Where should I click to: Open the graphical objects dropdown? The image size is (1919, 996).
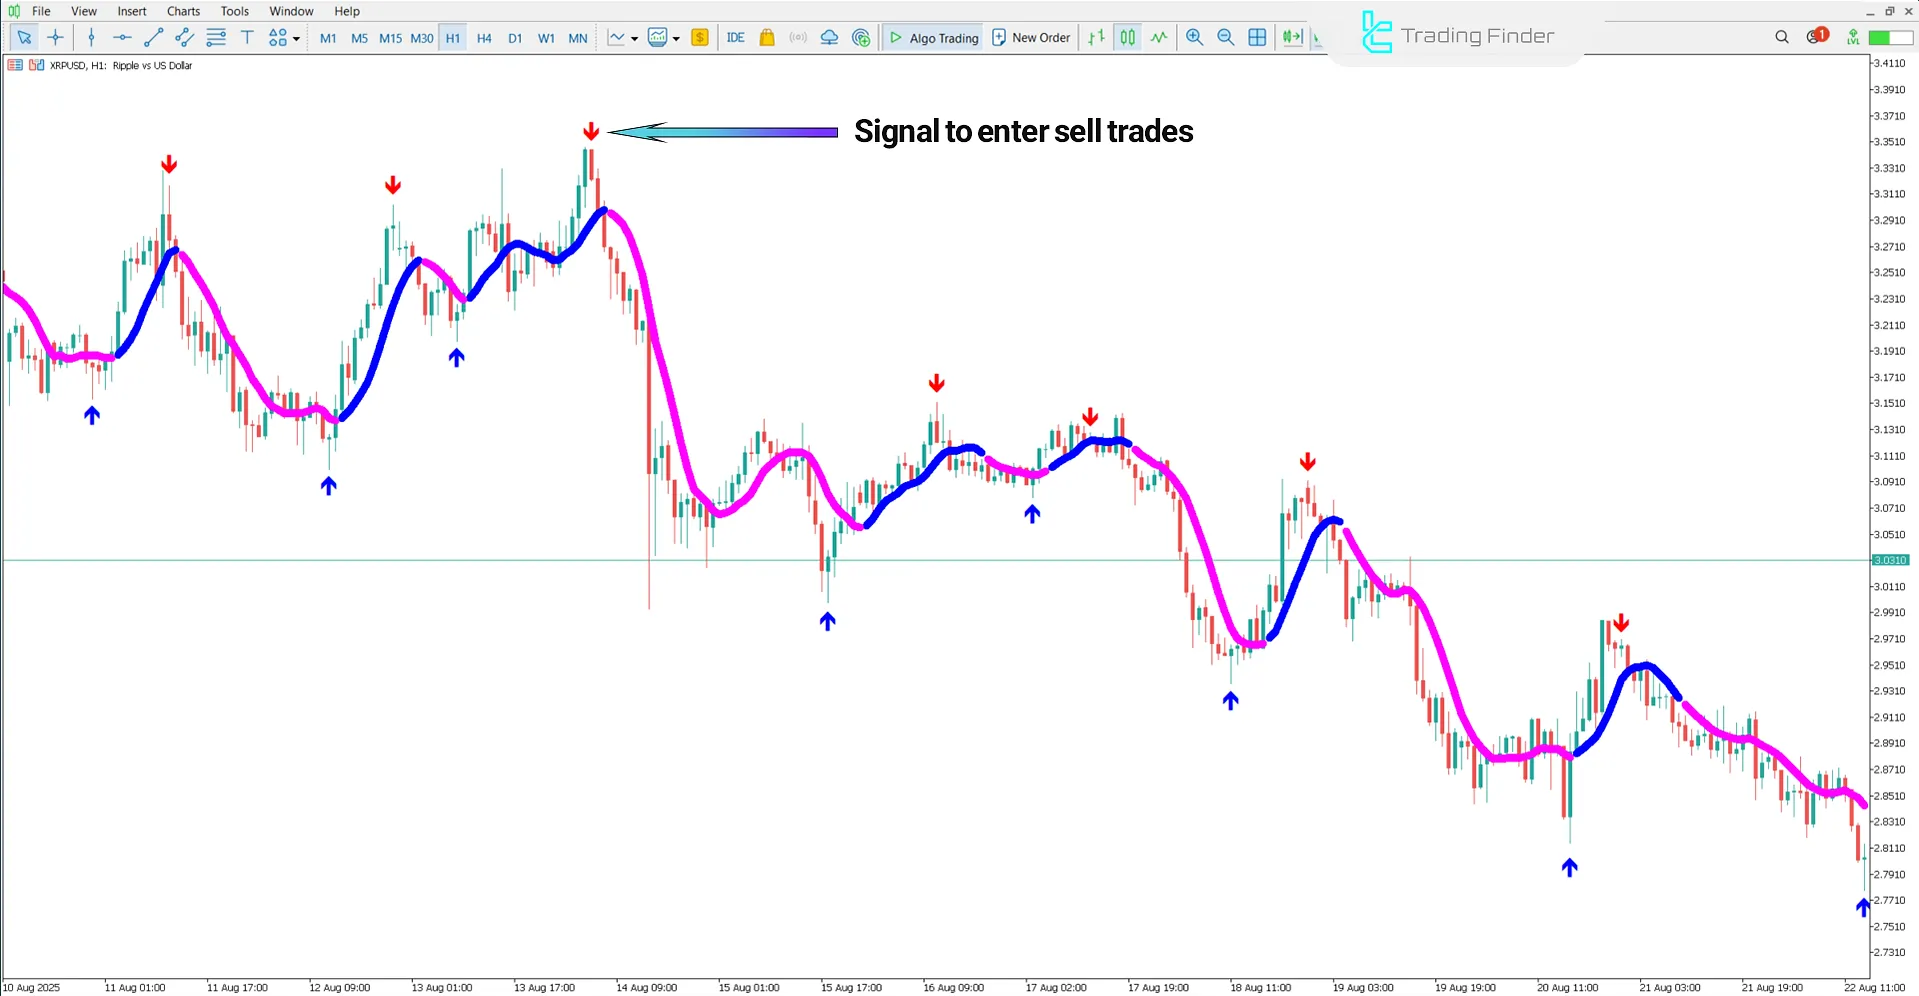pos(295,37)
